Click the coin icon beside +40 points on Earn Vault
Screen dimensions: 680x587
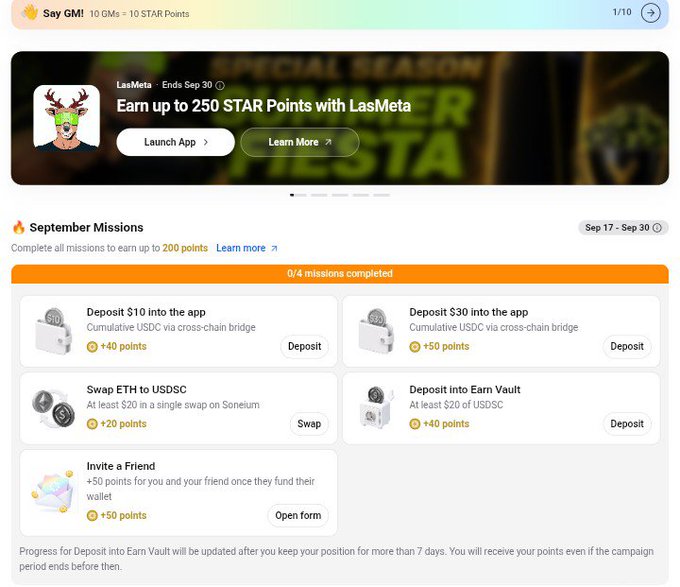(415, 424)
